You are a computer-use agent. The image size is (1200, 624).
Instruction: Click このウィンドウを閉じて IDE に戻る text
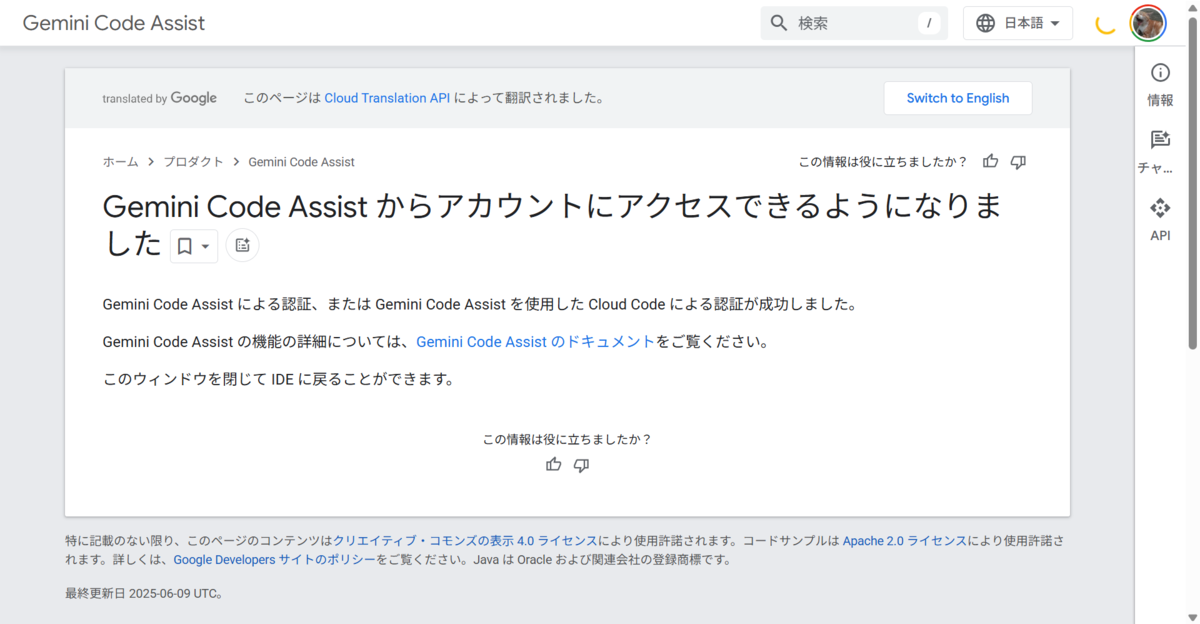(279, 380)
